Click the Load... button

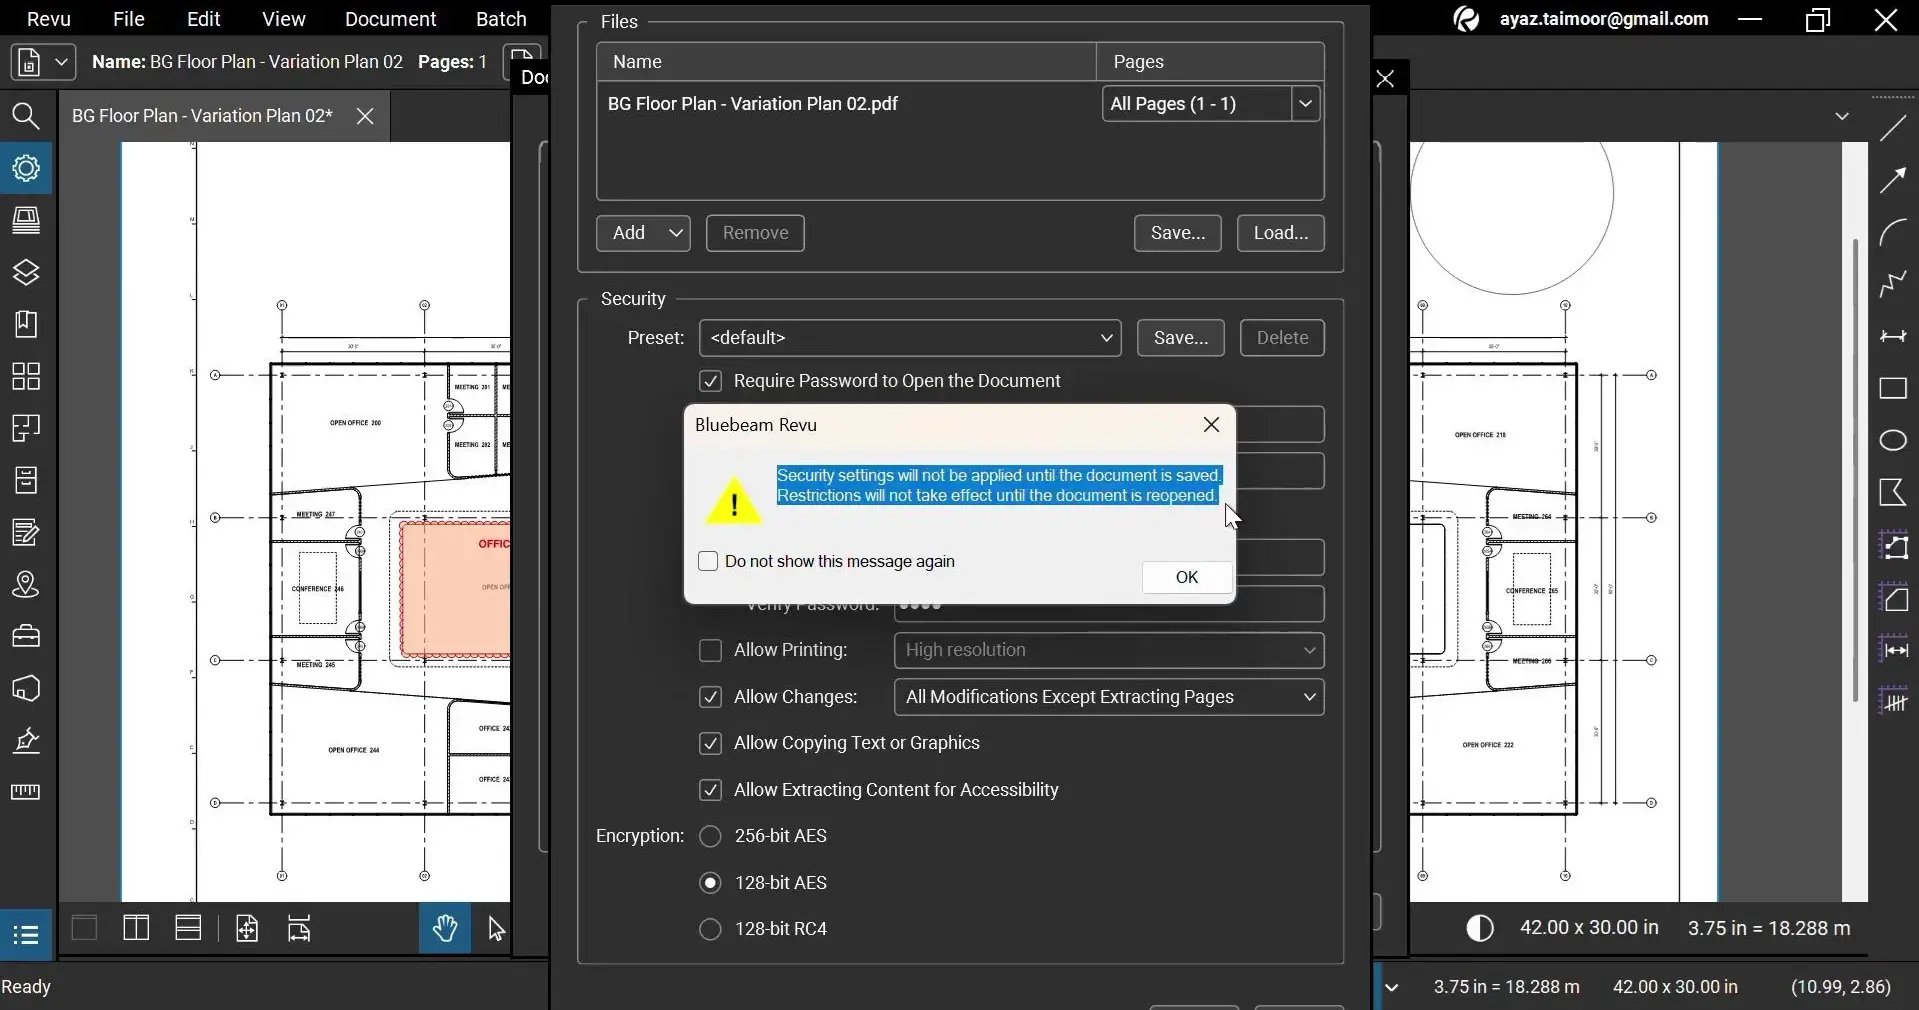[1281, 233]
